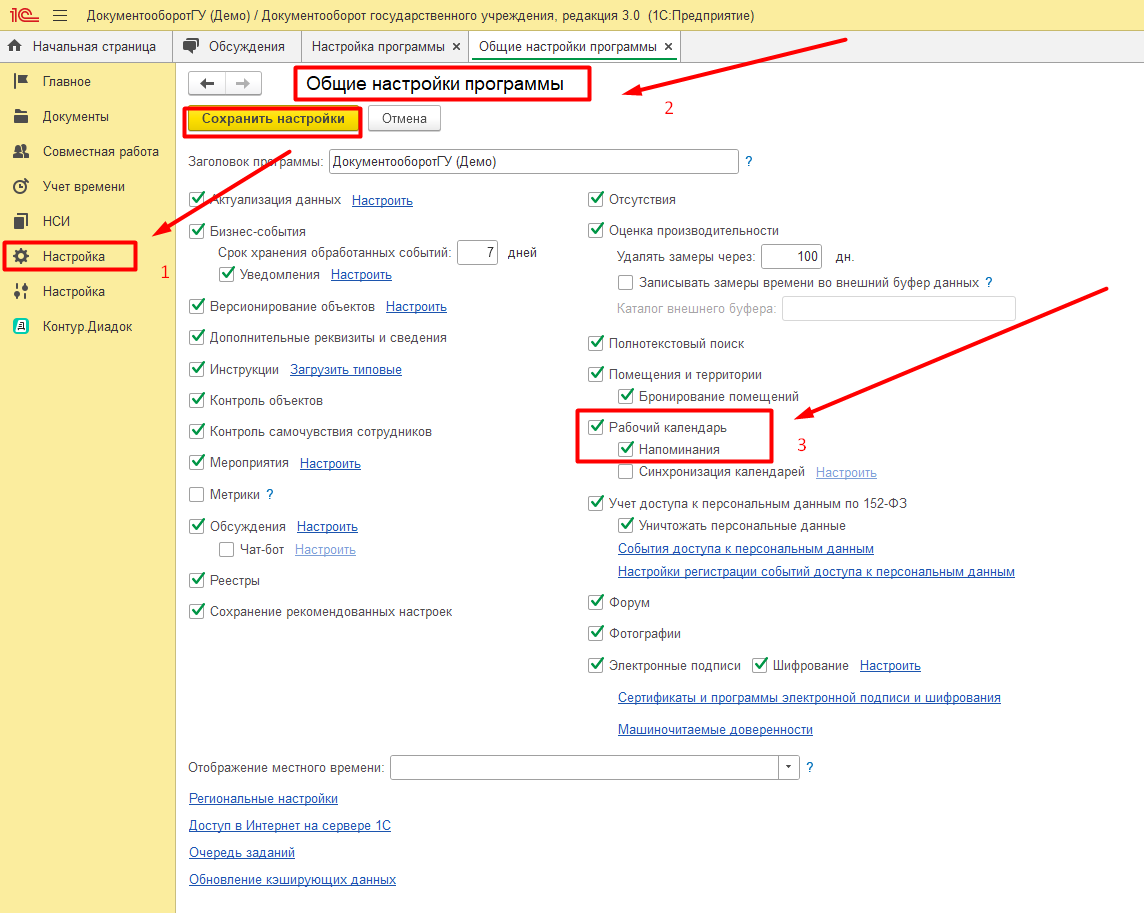This screenshot has height=913, width=1144.
Task: Click the Контур.Диадок logo icon
Action: point(21,326)
